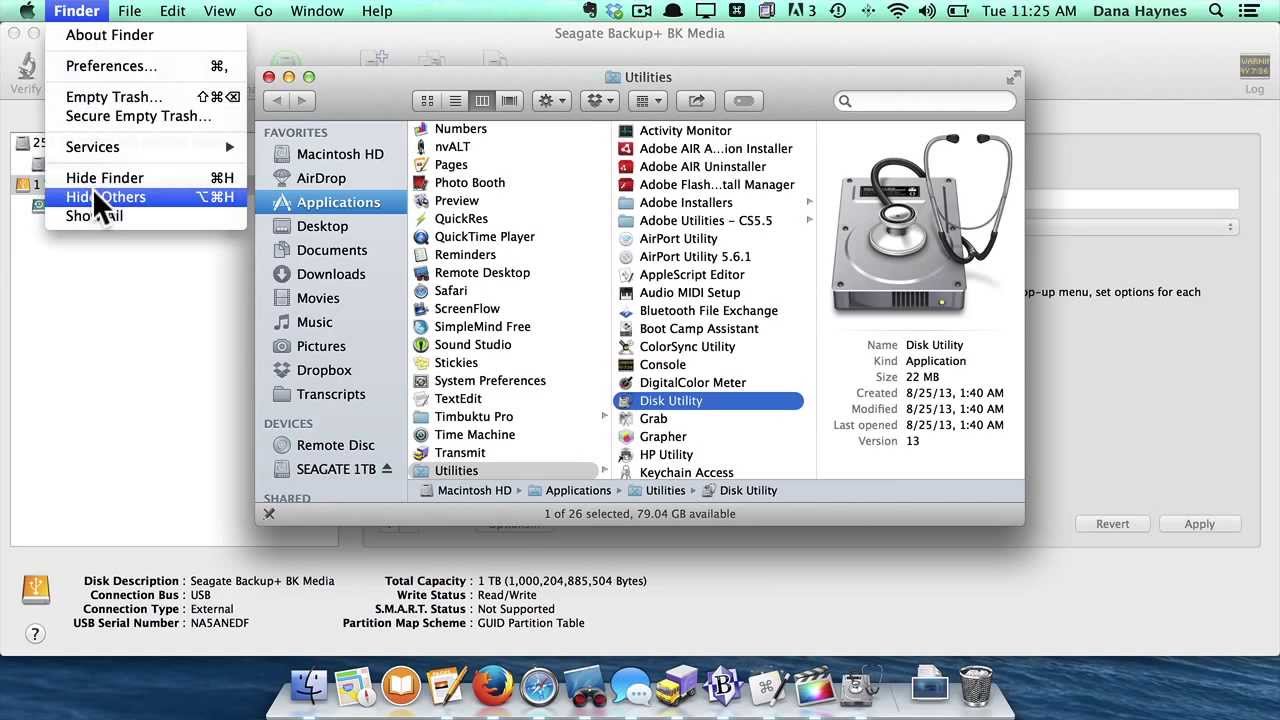Switch Finder to icon view

click(427, 101)
